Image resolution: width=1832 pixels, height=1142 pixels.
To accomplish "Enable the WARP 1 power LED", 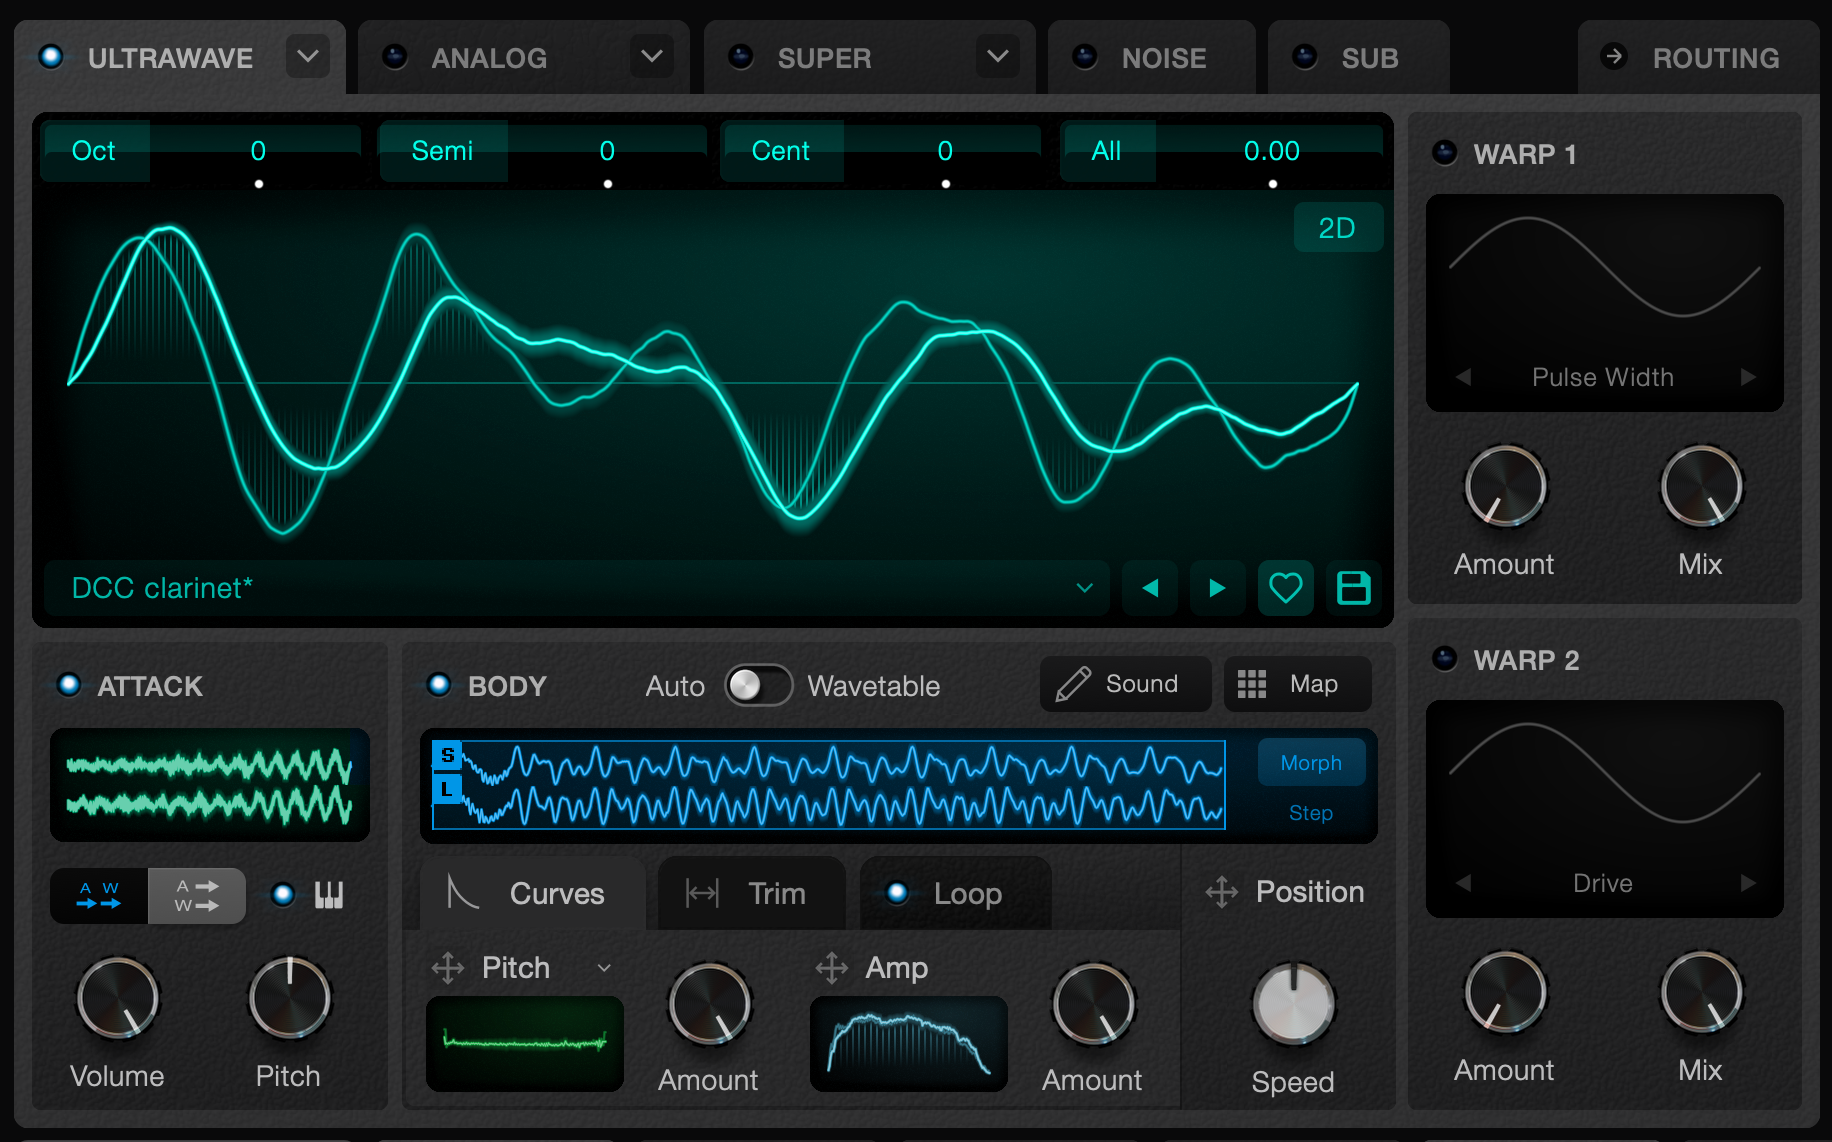I will [x=1444, y=153].
